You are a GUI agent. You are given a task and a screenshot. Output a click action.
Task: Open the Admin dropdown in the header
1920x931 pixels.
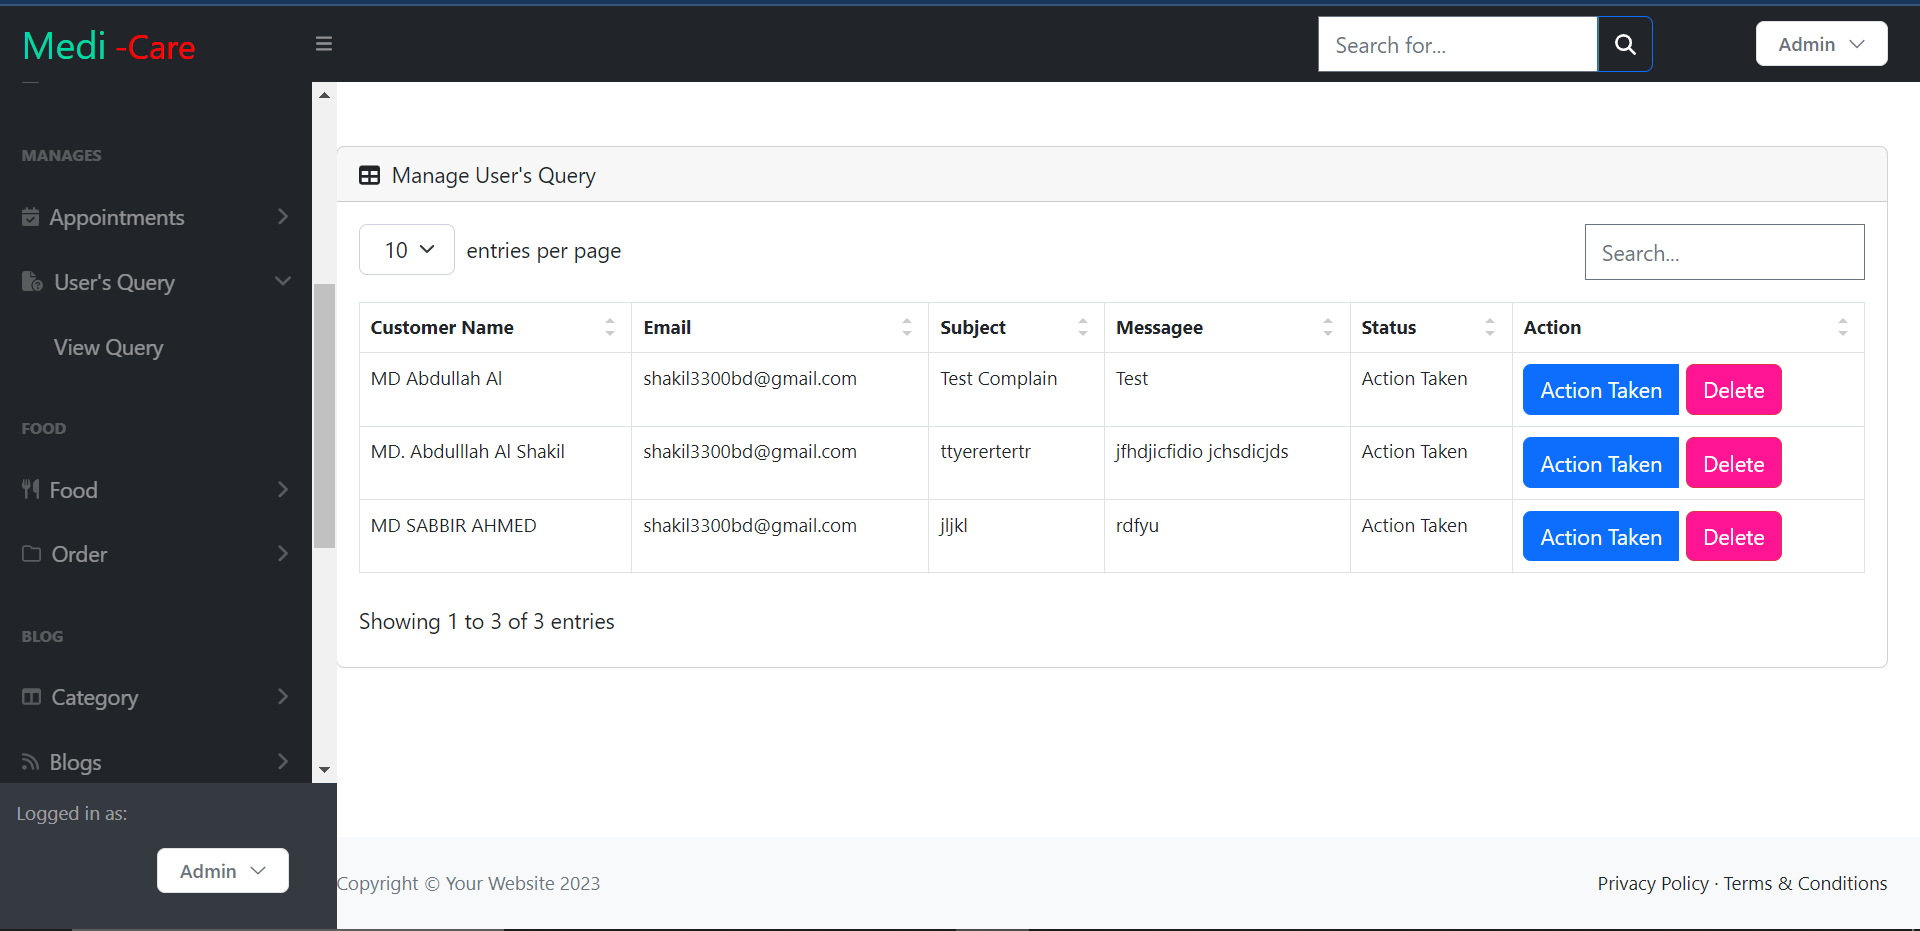[x=1820, y=43]
